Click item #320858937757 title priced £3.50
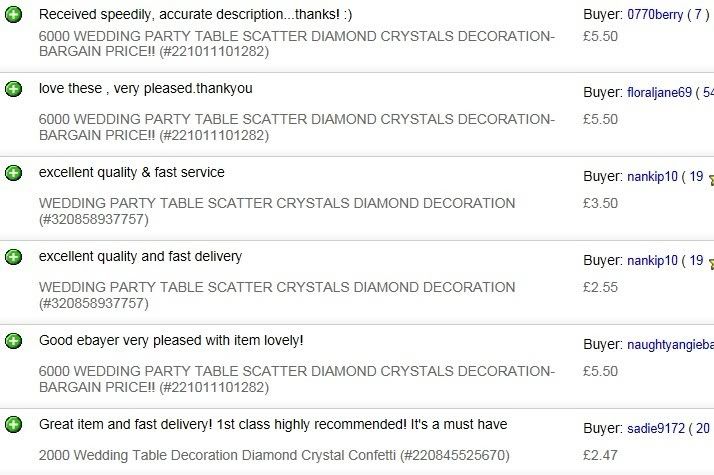714x475 pixels. 277,211
